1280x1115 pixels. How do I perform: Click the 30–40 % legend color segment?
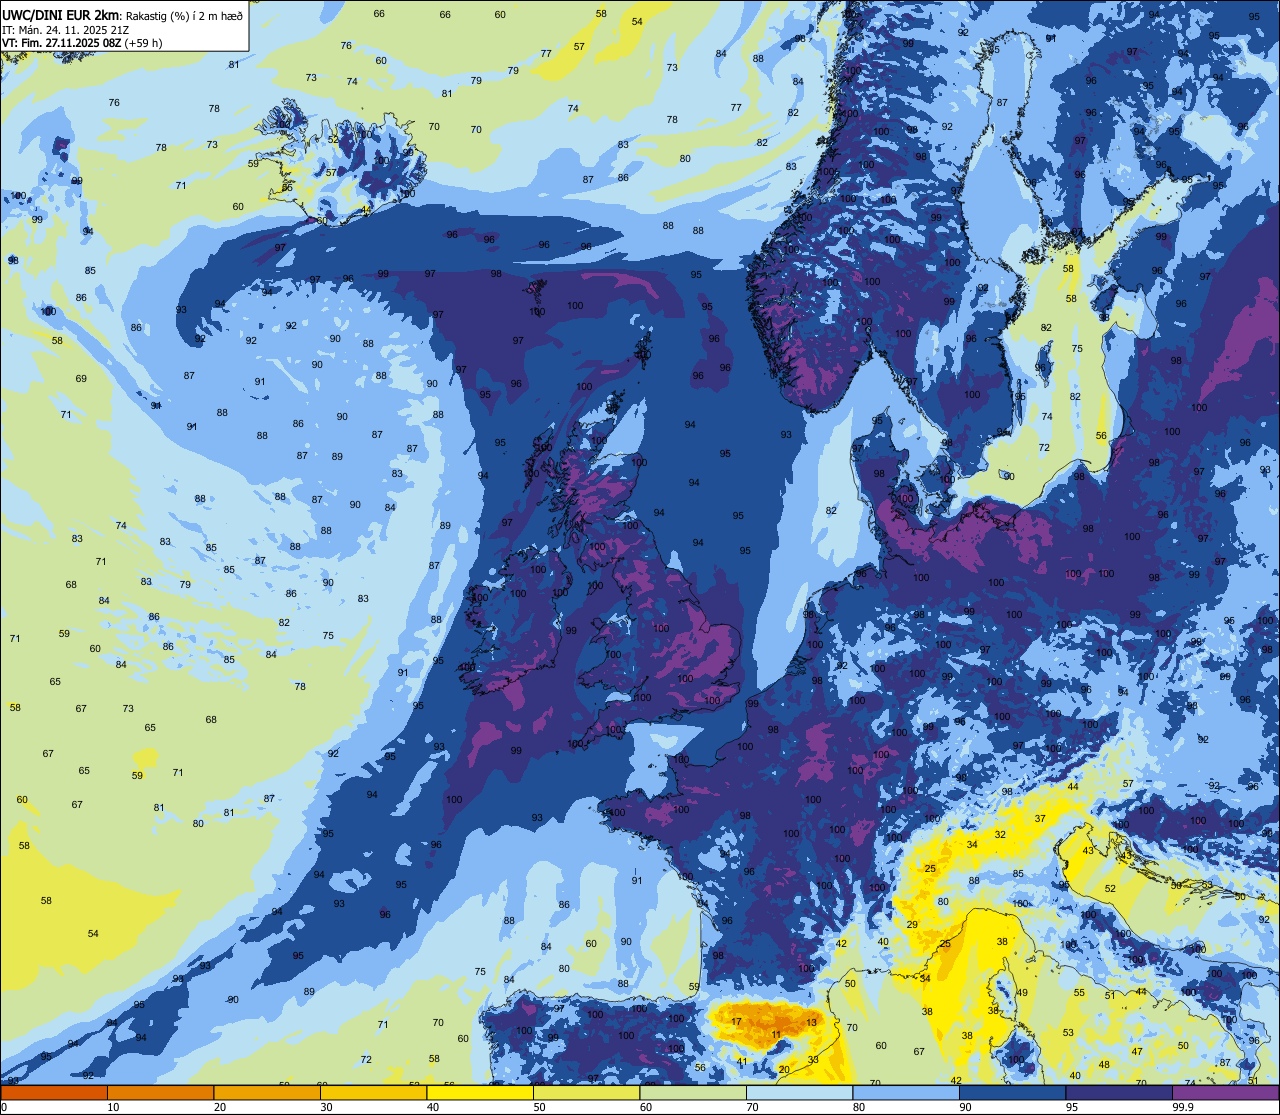pos(373,1093)
